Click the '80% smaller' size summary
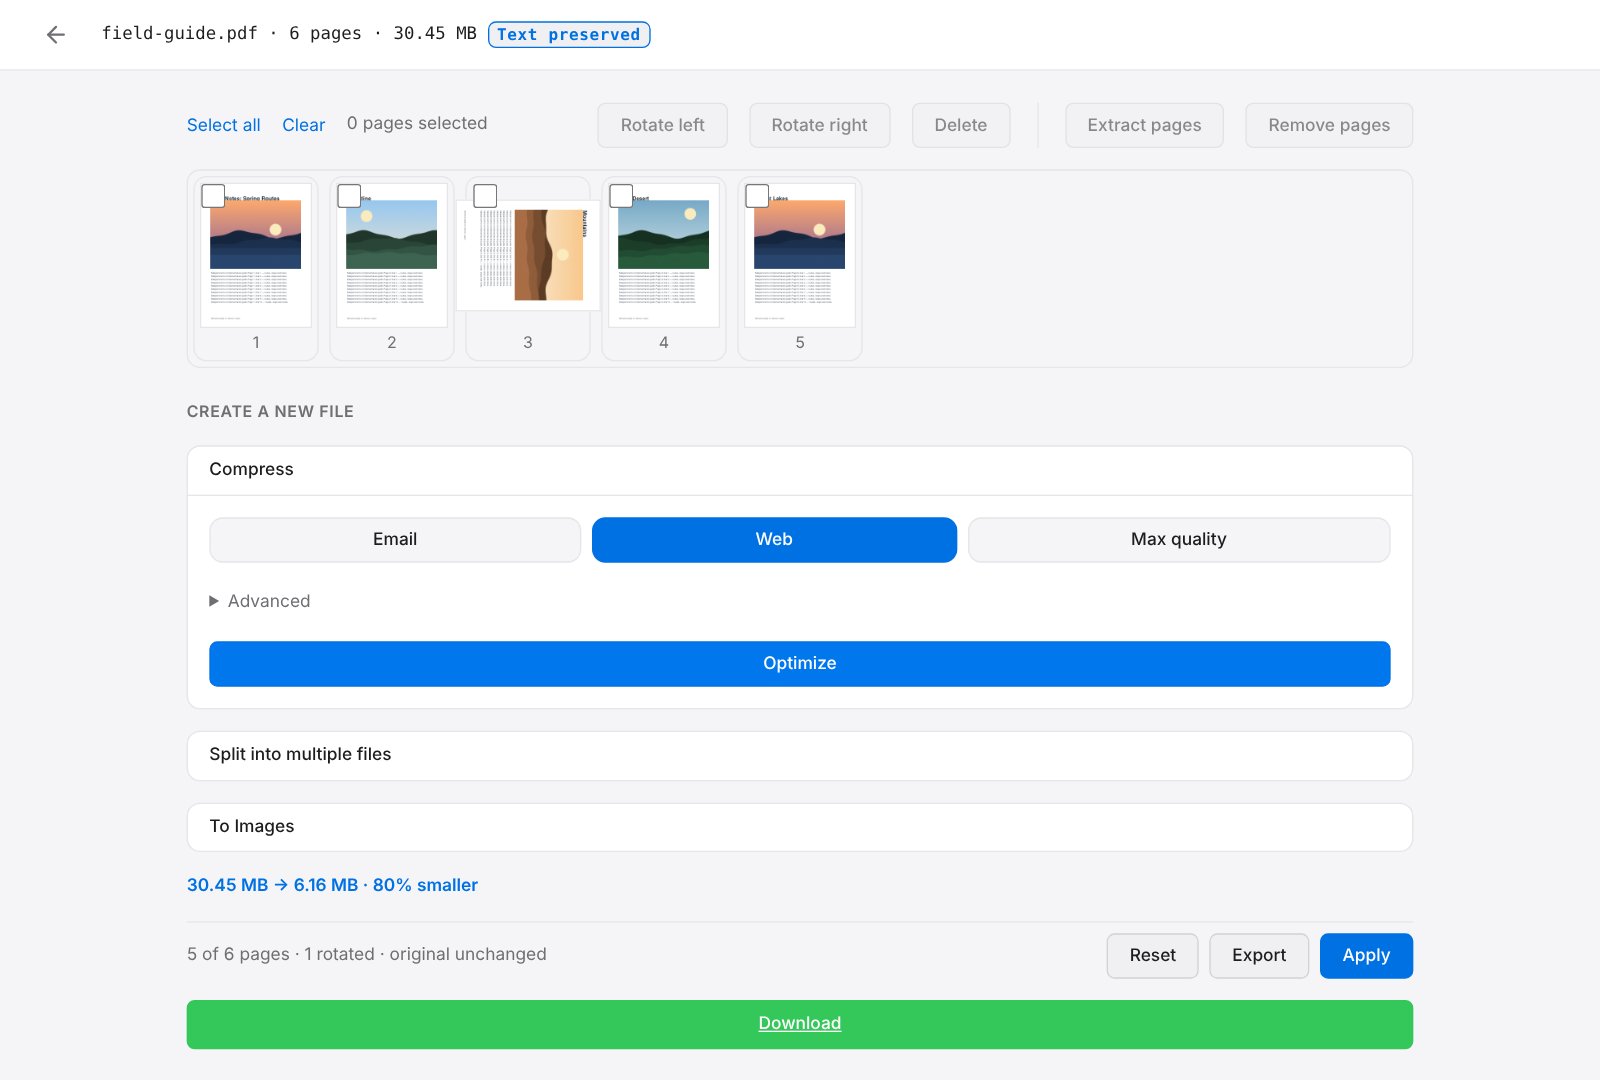Screen dimensions: 1600x1080 (x=425, y=885)
